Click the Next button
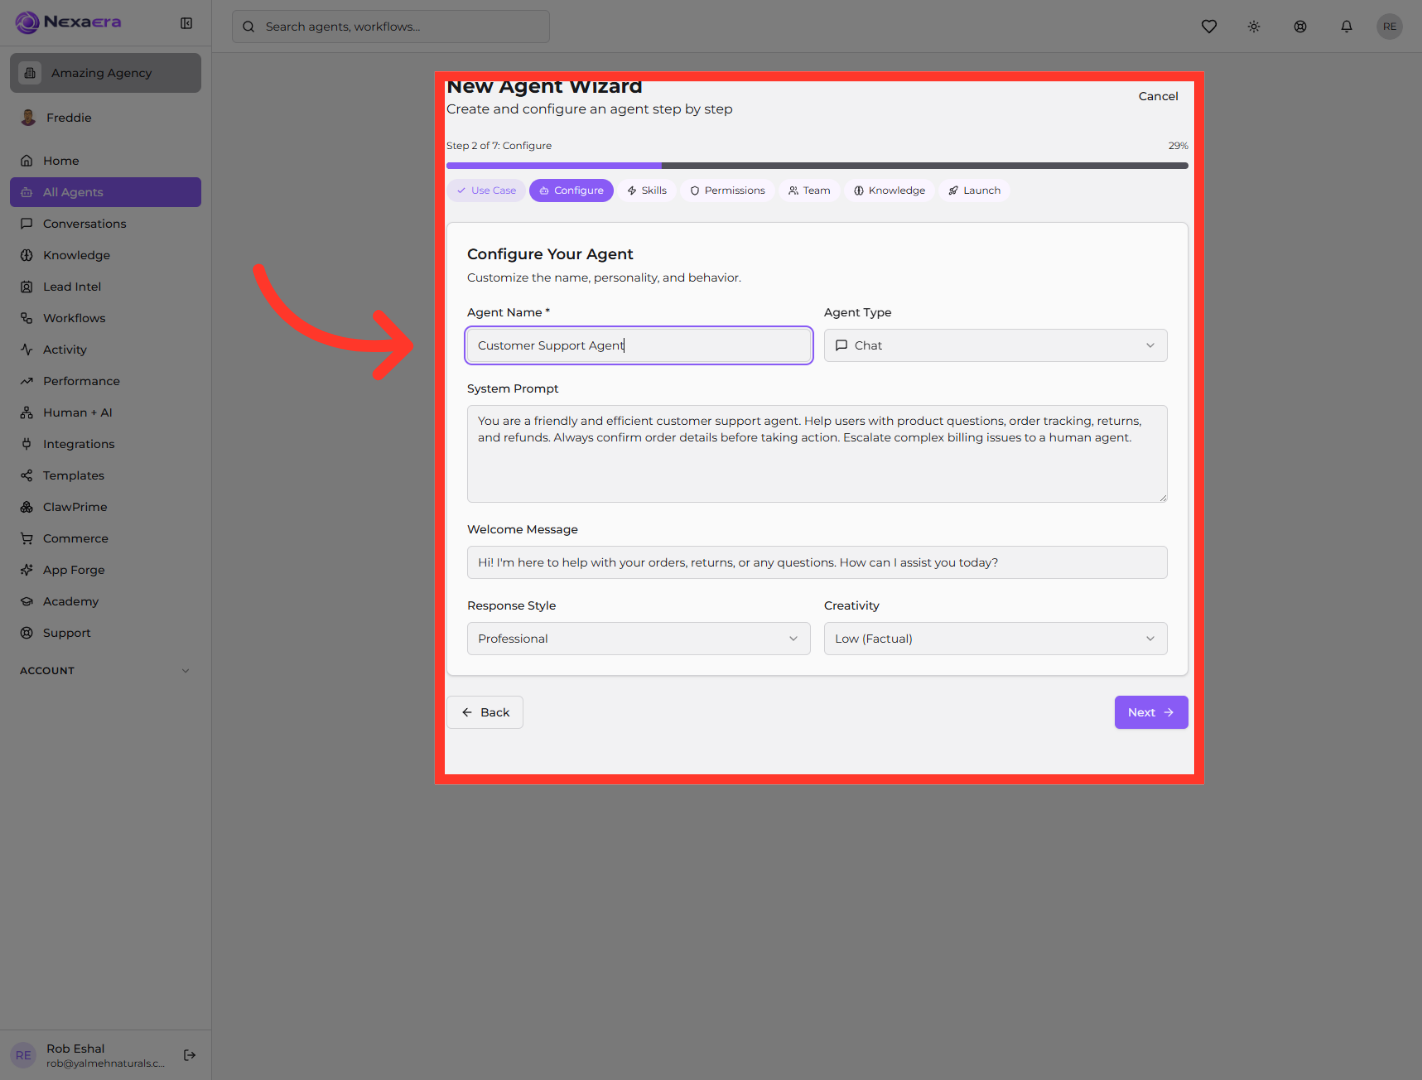Viewport: 1422px width, 1080px height. (x=1151, y=713)
